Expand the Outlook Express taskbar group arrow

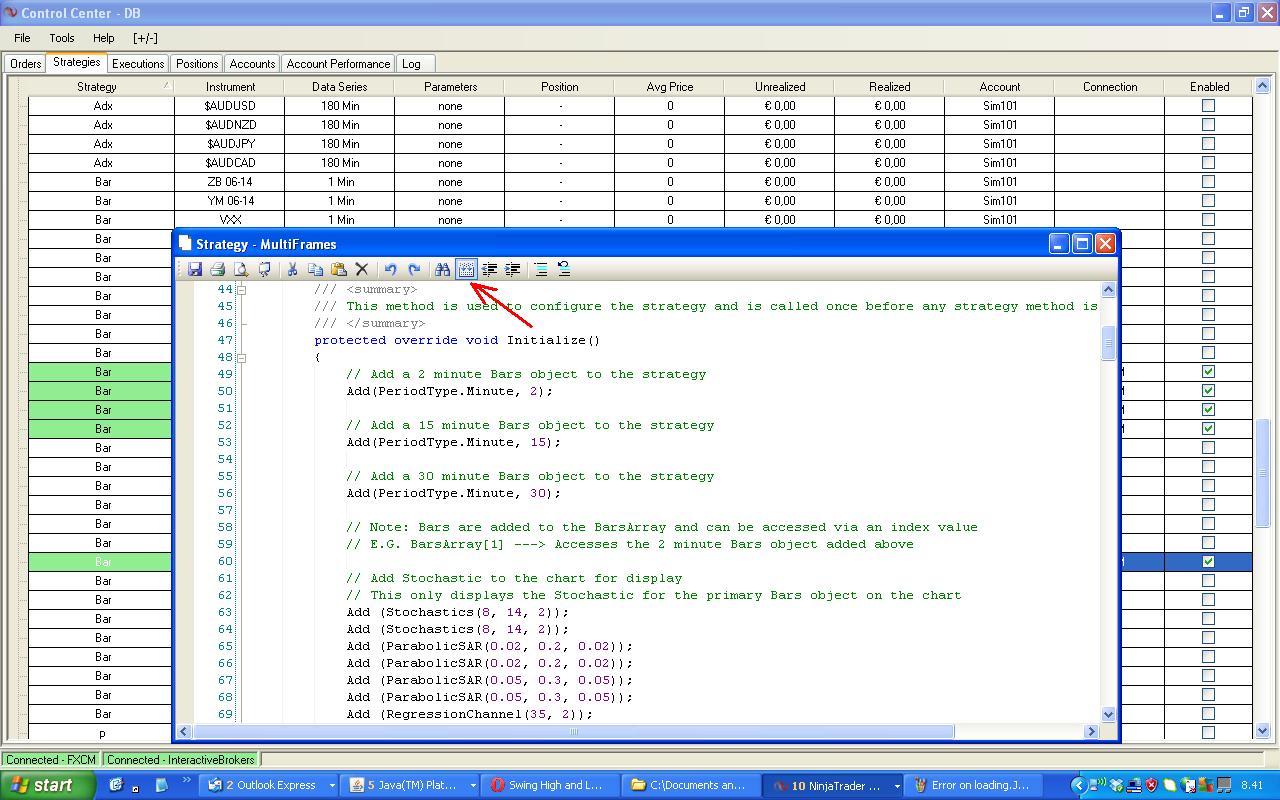(332, 785)
